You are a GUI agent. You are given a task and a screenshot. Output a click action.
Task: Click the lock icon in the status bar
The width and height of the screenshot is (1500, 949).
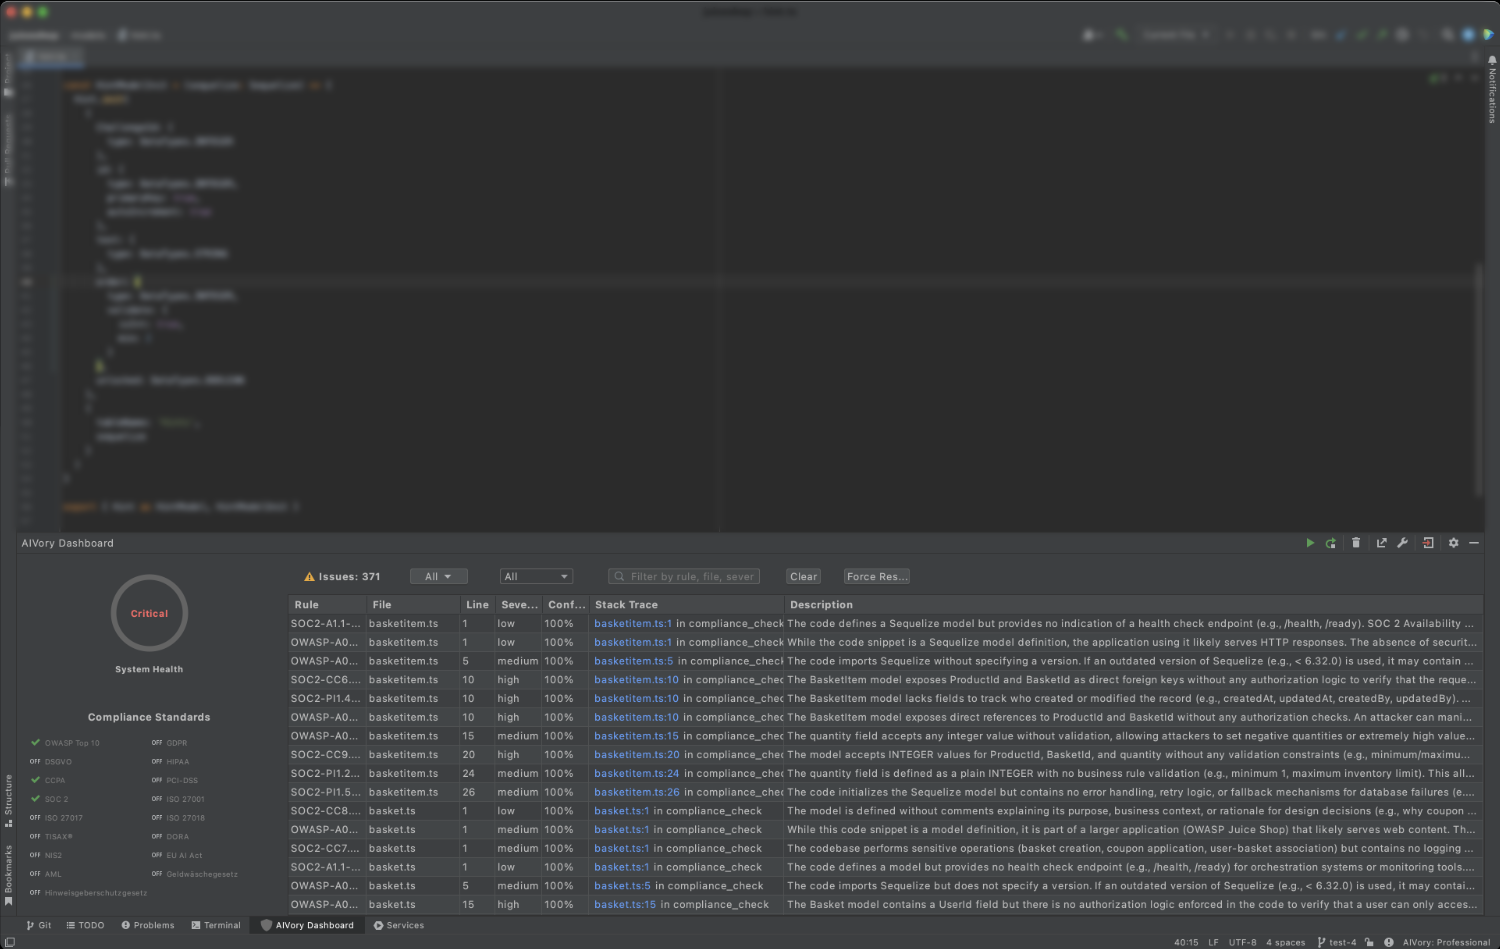click(1369, 942)
